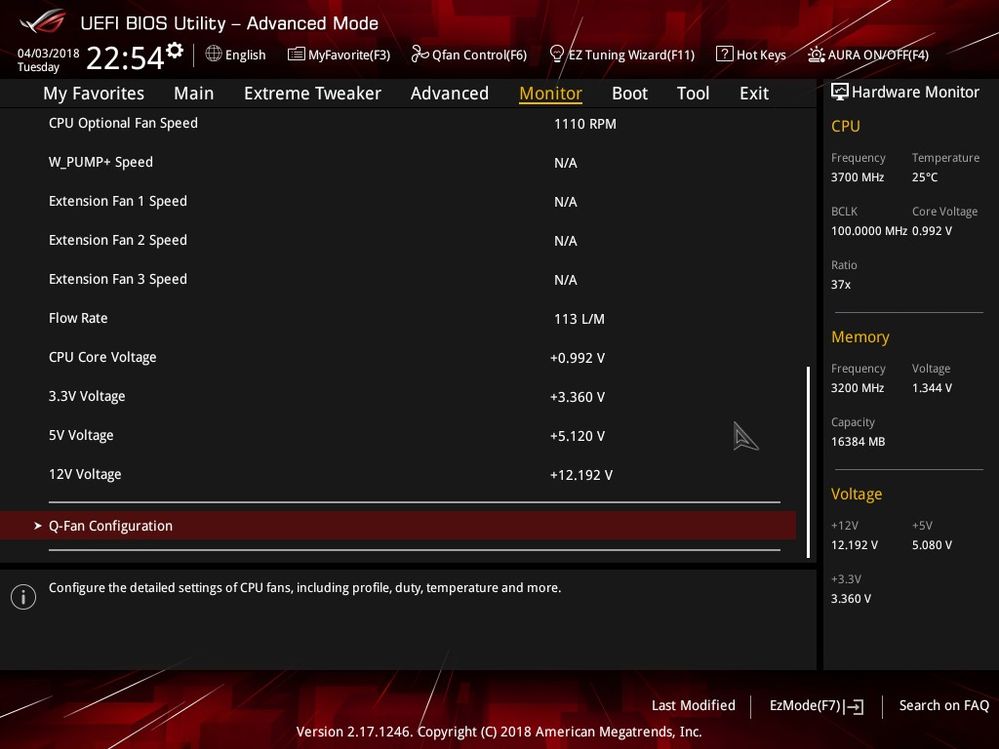Screen dimensions: 999x749
Task: Open Hot Keys question mark icon
Action: (x=724, y=54)
